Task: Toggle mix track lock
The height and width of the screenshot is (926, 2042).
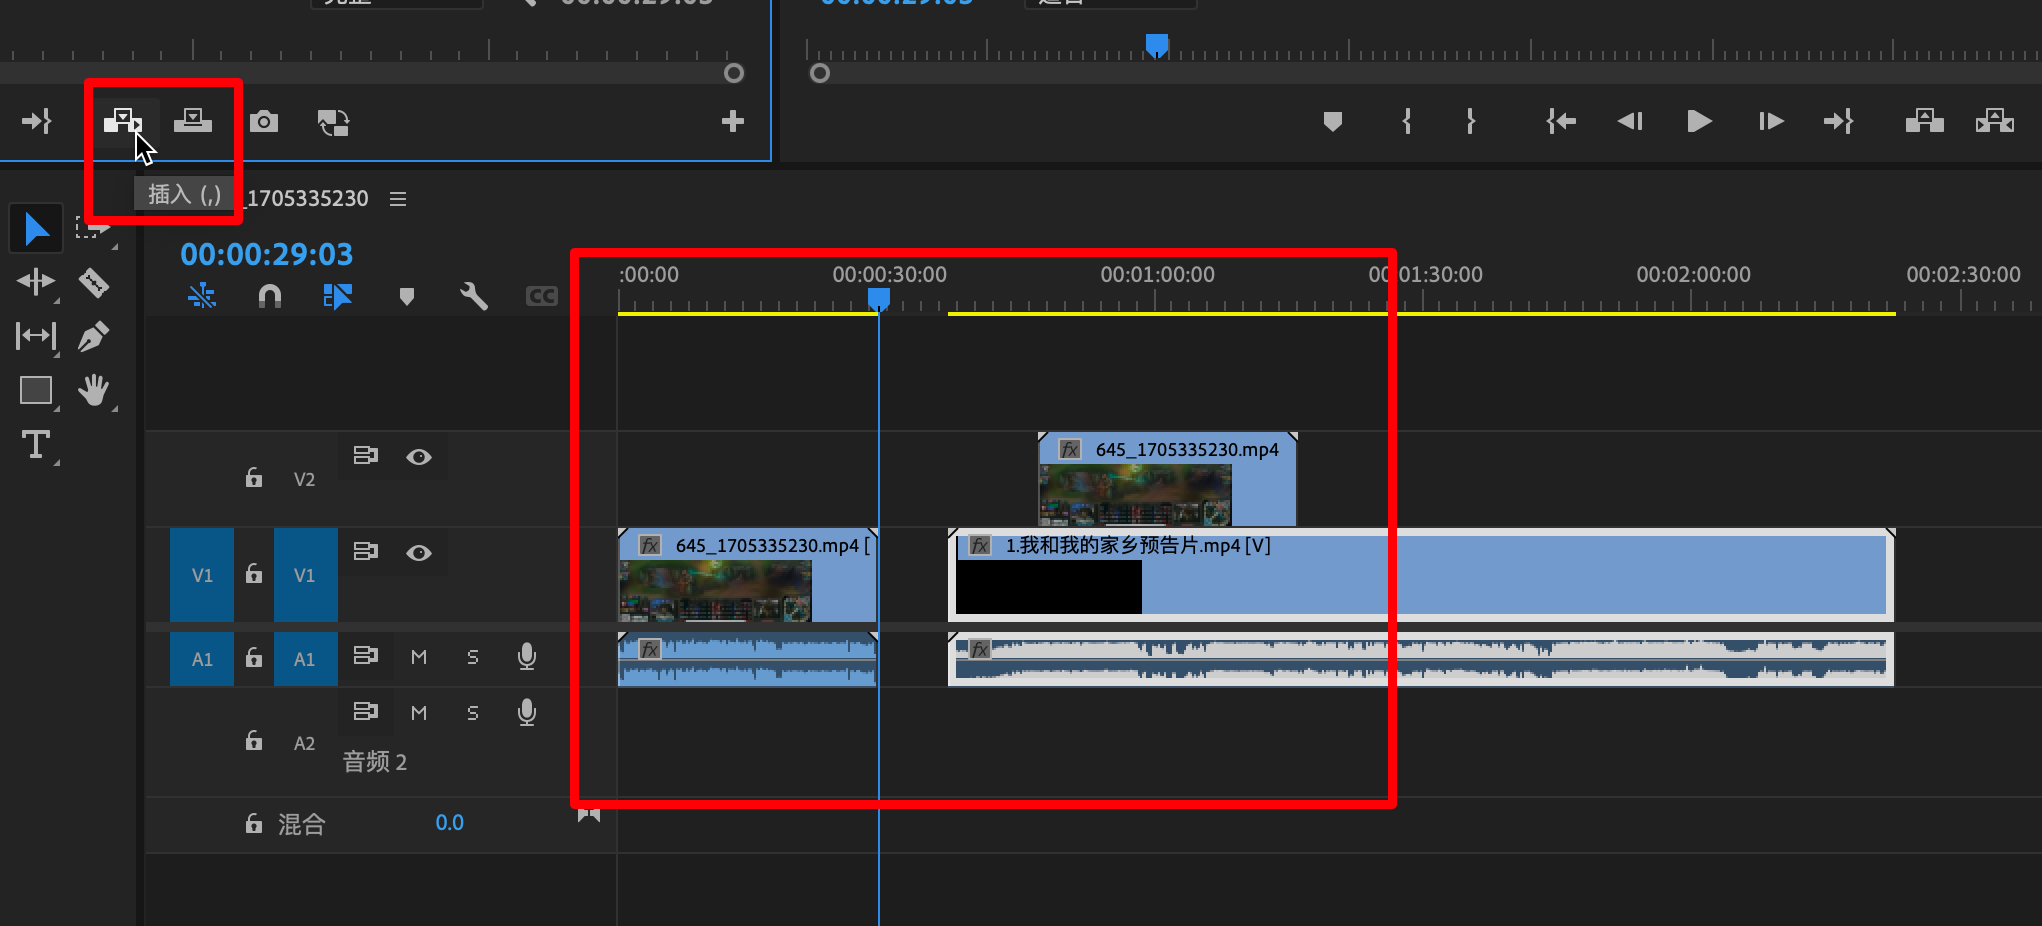Action: point(254,824)
